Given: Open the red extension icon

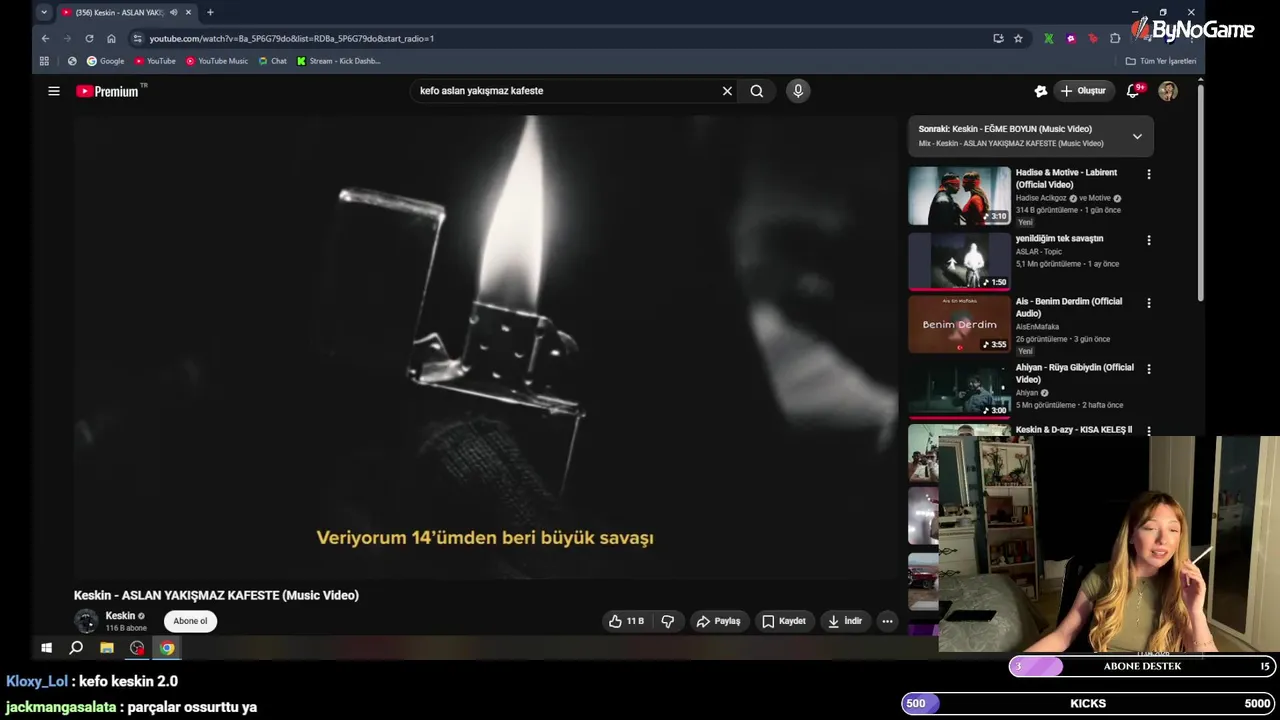Looking at the screenshot, I should [1093, 38].
